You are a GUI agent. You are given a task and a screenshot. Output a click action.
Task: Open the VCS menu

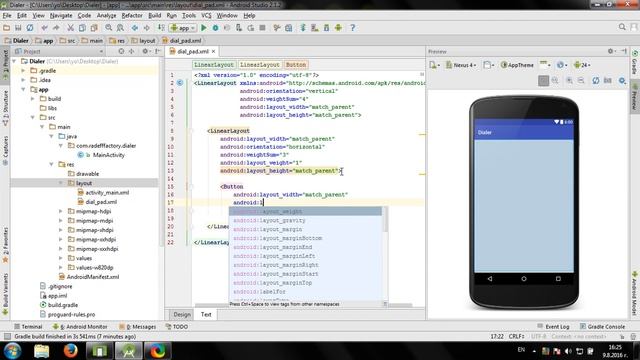pyautogui.click(x=206, y=16)
